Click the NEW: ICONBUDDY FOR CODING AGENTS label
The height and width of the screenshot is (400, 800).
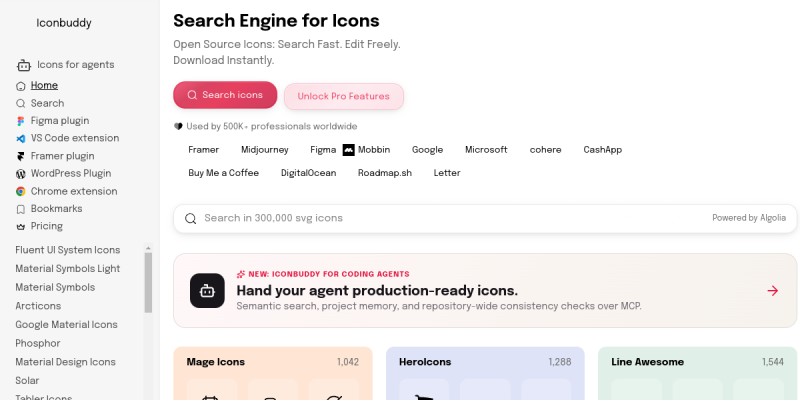(x=329, y=274)
